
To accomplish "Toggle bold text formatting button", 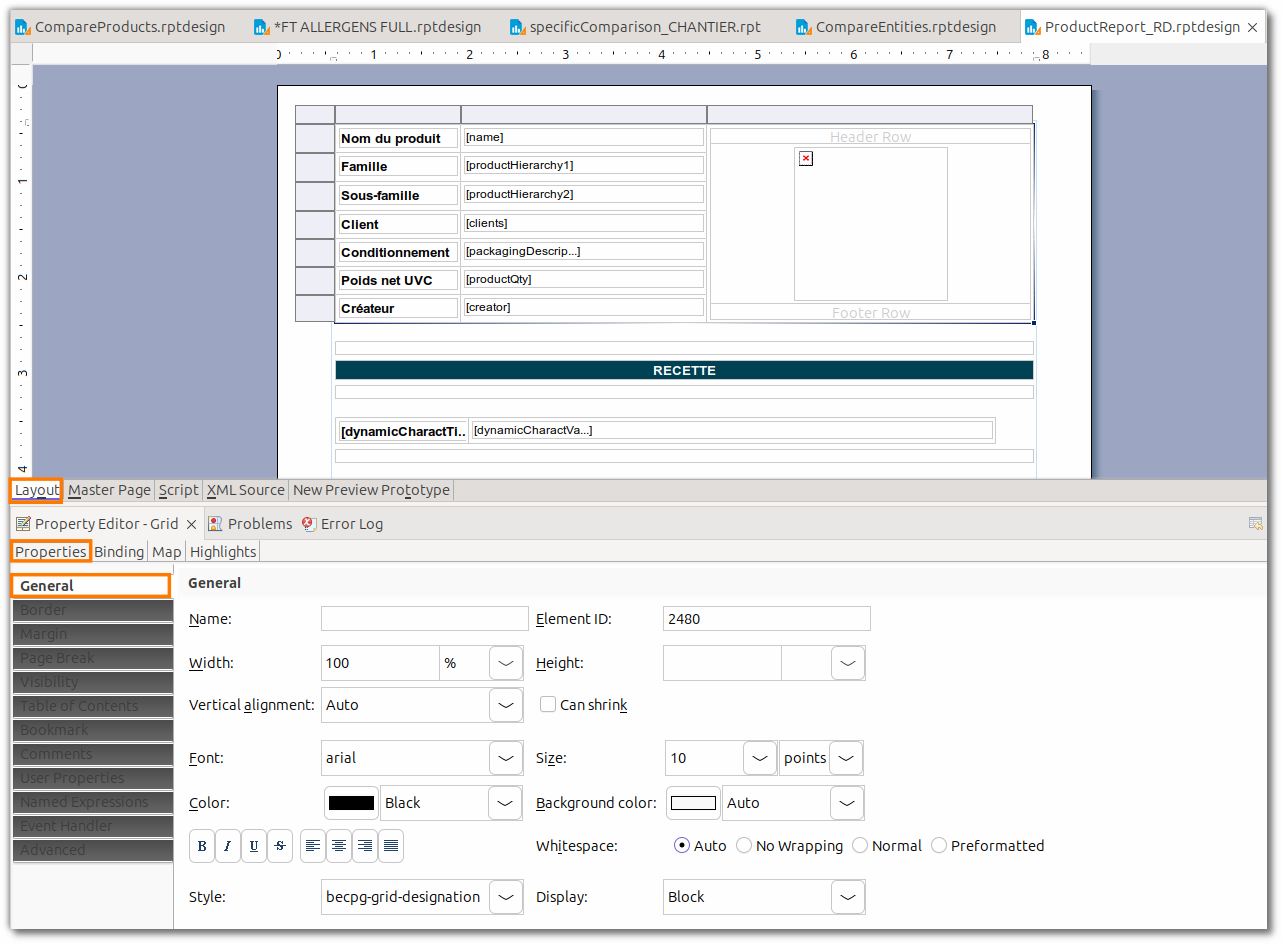I will [x=202, y=846].
